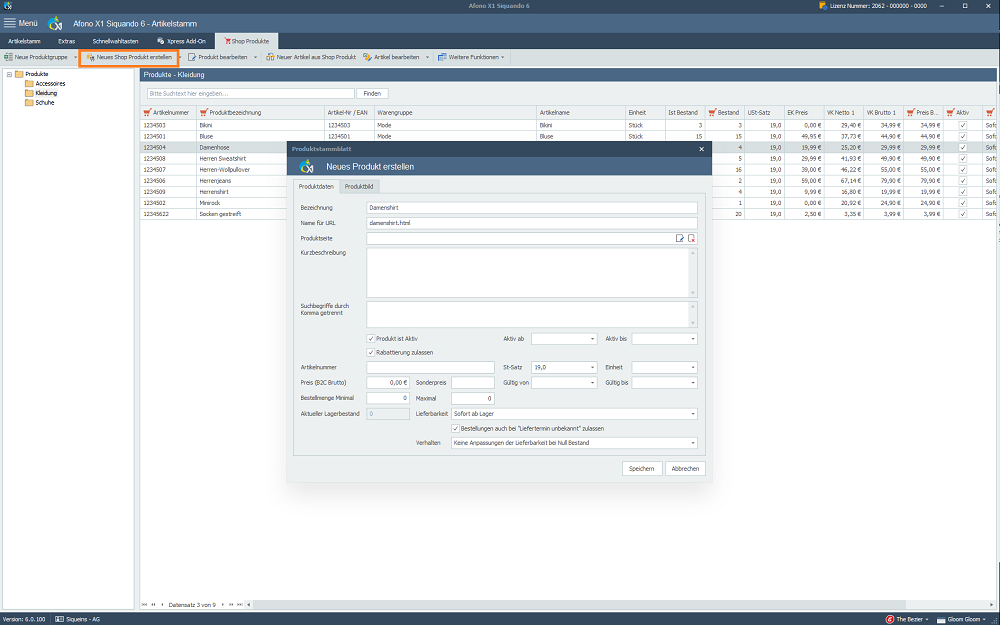Open the Xpress Add-On tab
Viewport: 1000px width, 625px height.
click(x=181, y=41)
